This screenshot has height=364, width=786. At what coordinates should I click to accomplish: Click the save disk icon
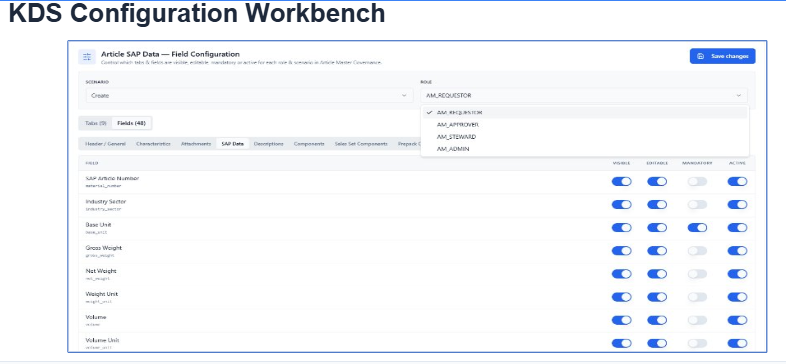(x=701, y=56)
